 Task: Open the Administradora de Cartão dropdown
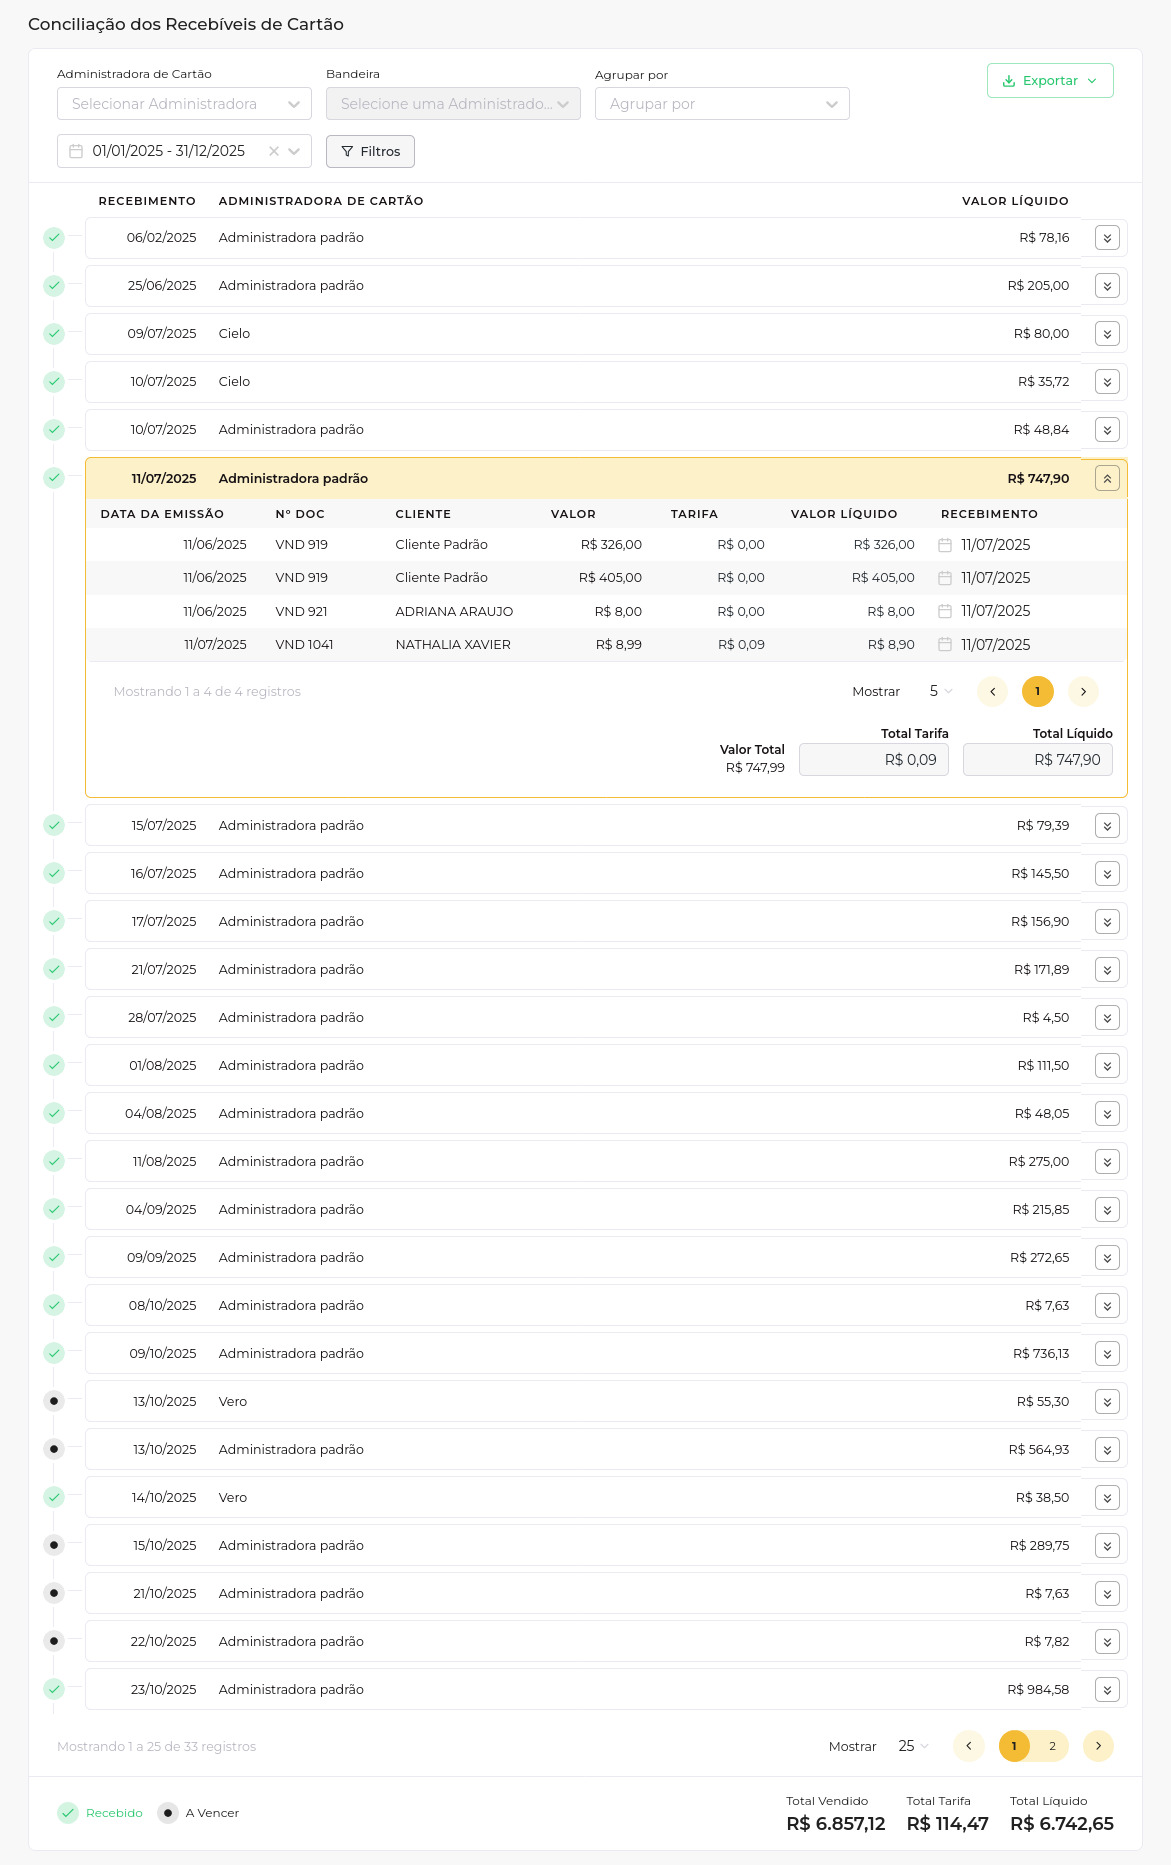tap(184, 104)
